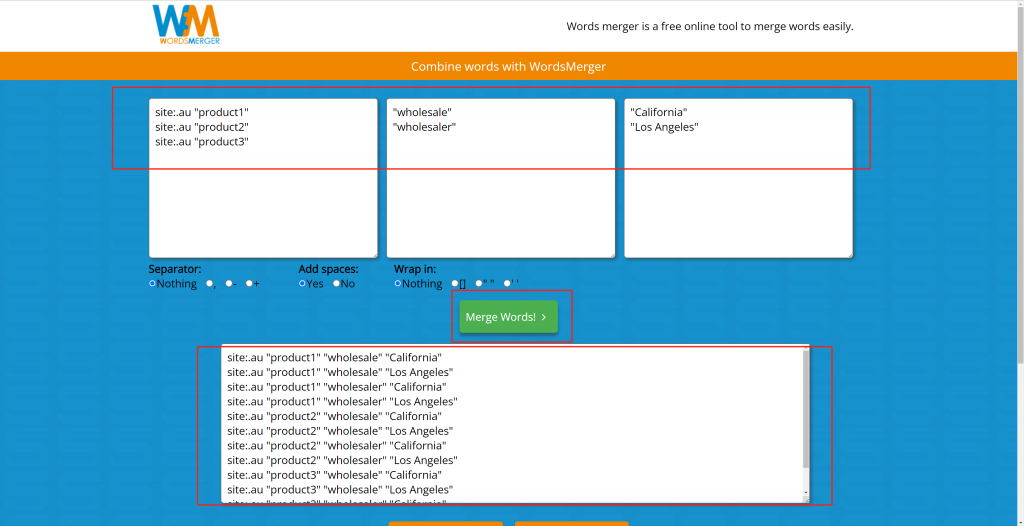
Task: Click the 'Separator:' label
Action: (175, 269)
